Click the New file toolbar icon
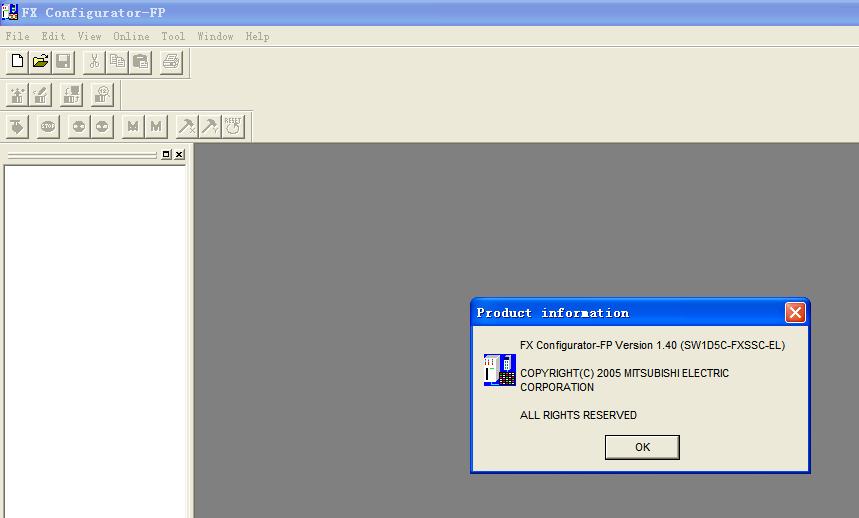The width and height of the screenshot is (859, 518). click(x=17, y=62)
